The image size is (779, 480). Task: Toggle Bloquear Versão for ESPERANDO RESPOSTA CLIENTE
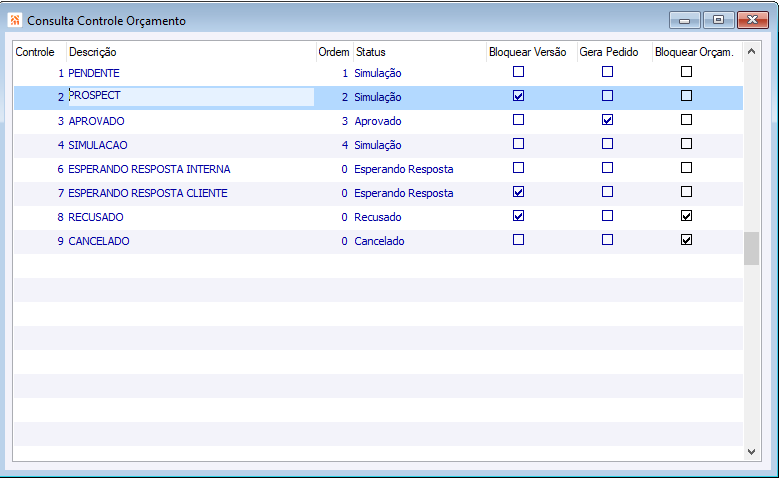pos(518,192)
